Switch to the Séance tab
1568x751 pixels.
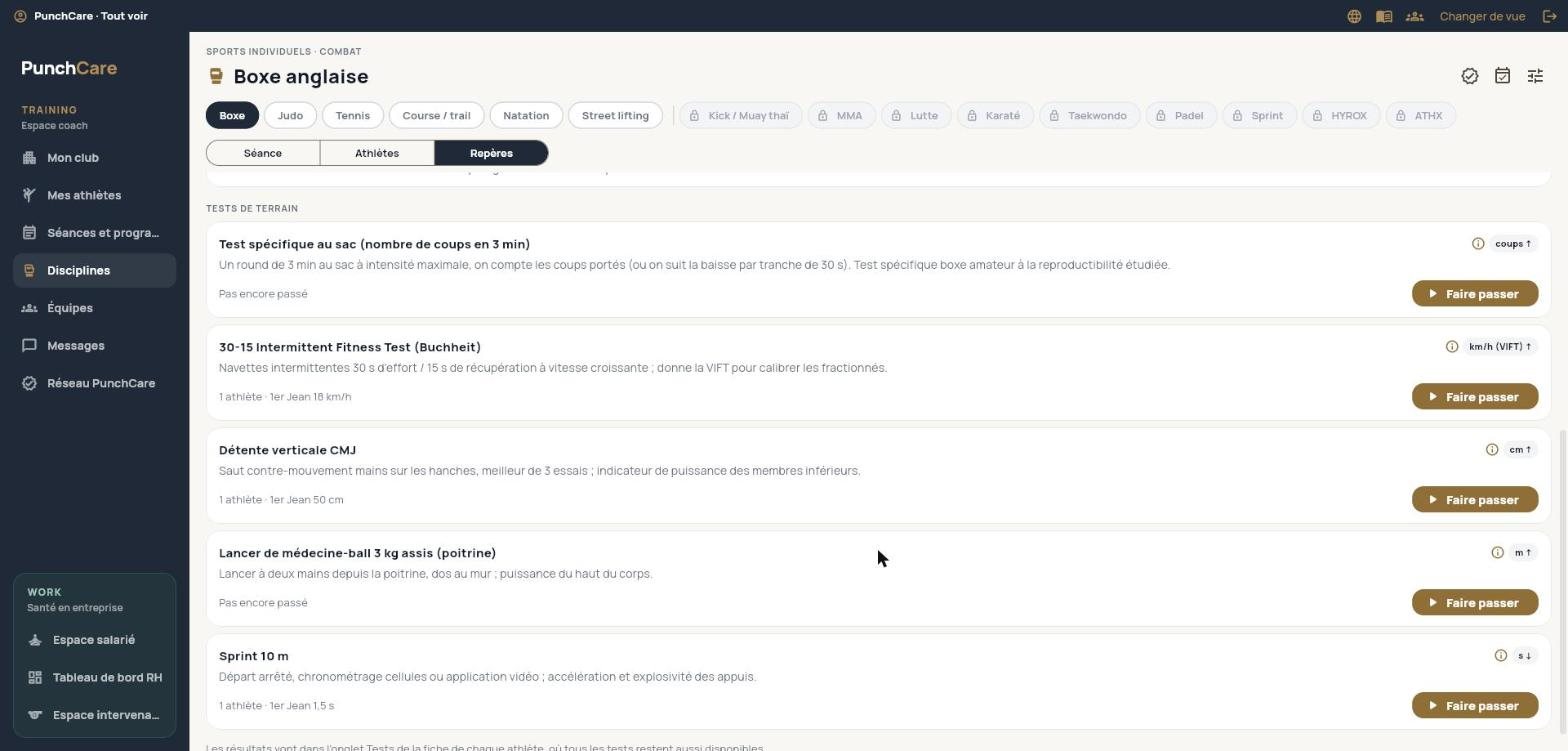pos(263,153)
